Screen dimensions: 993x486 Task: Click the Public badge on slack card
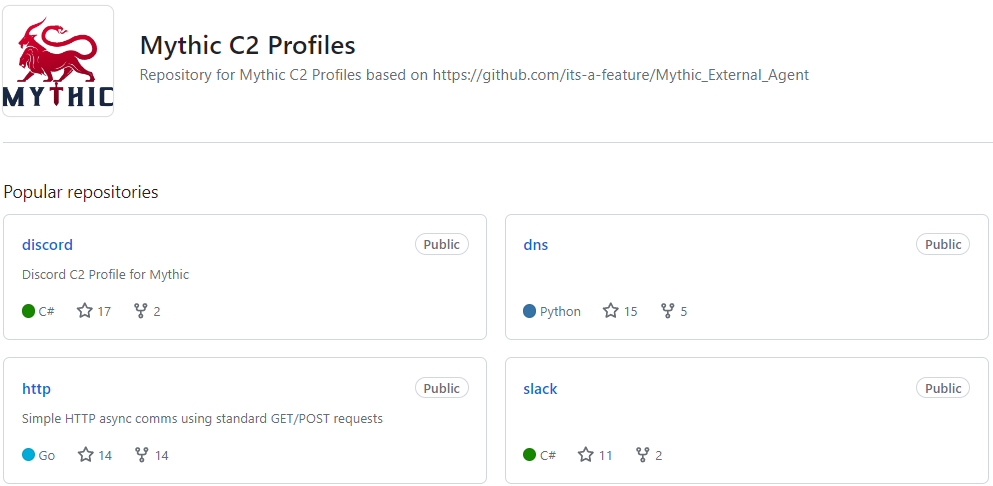pyautogui.click(x=943, y=389)
